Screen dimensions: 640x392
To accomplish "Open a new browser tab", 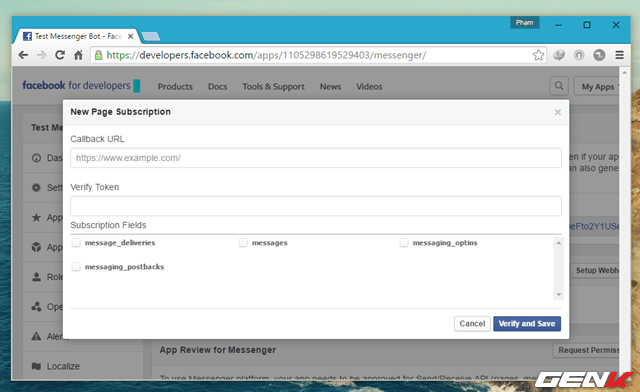I will click(x=151, y=37).
